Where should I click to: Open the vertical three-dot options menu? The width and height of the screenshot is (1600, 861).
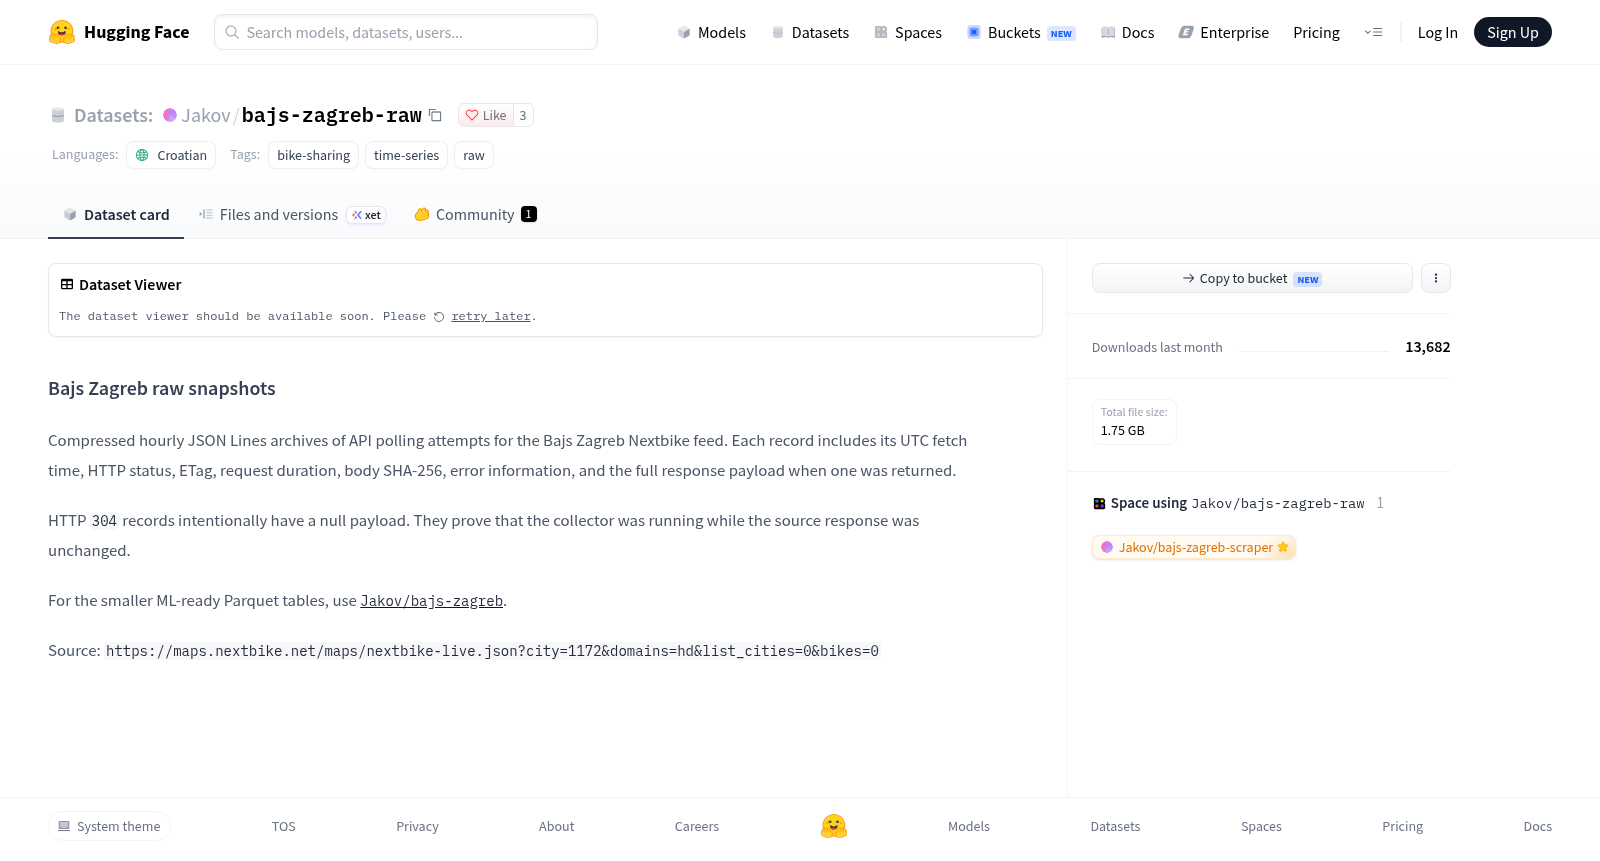tap(1436, 278)
